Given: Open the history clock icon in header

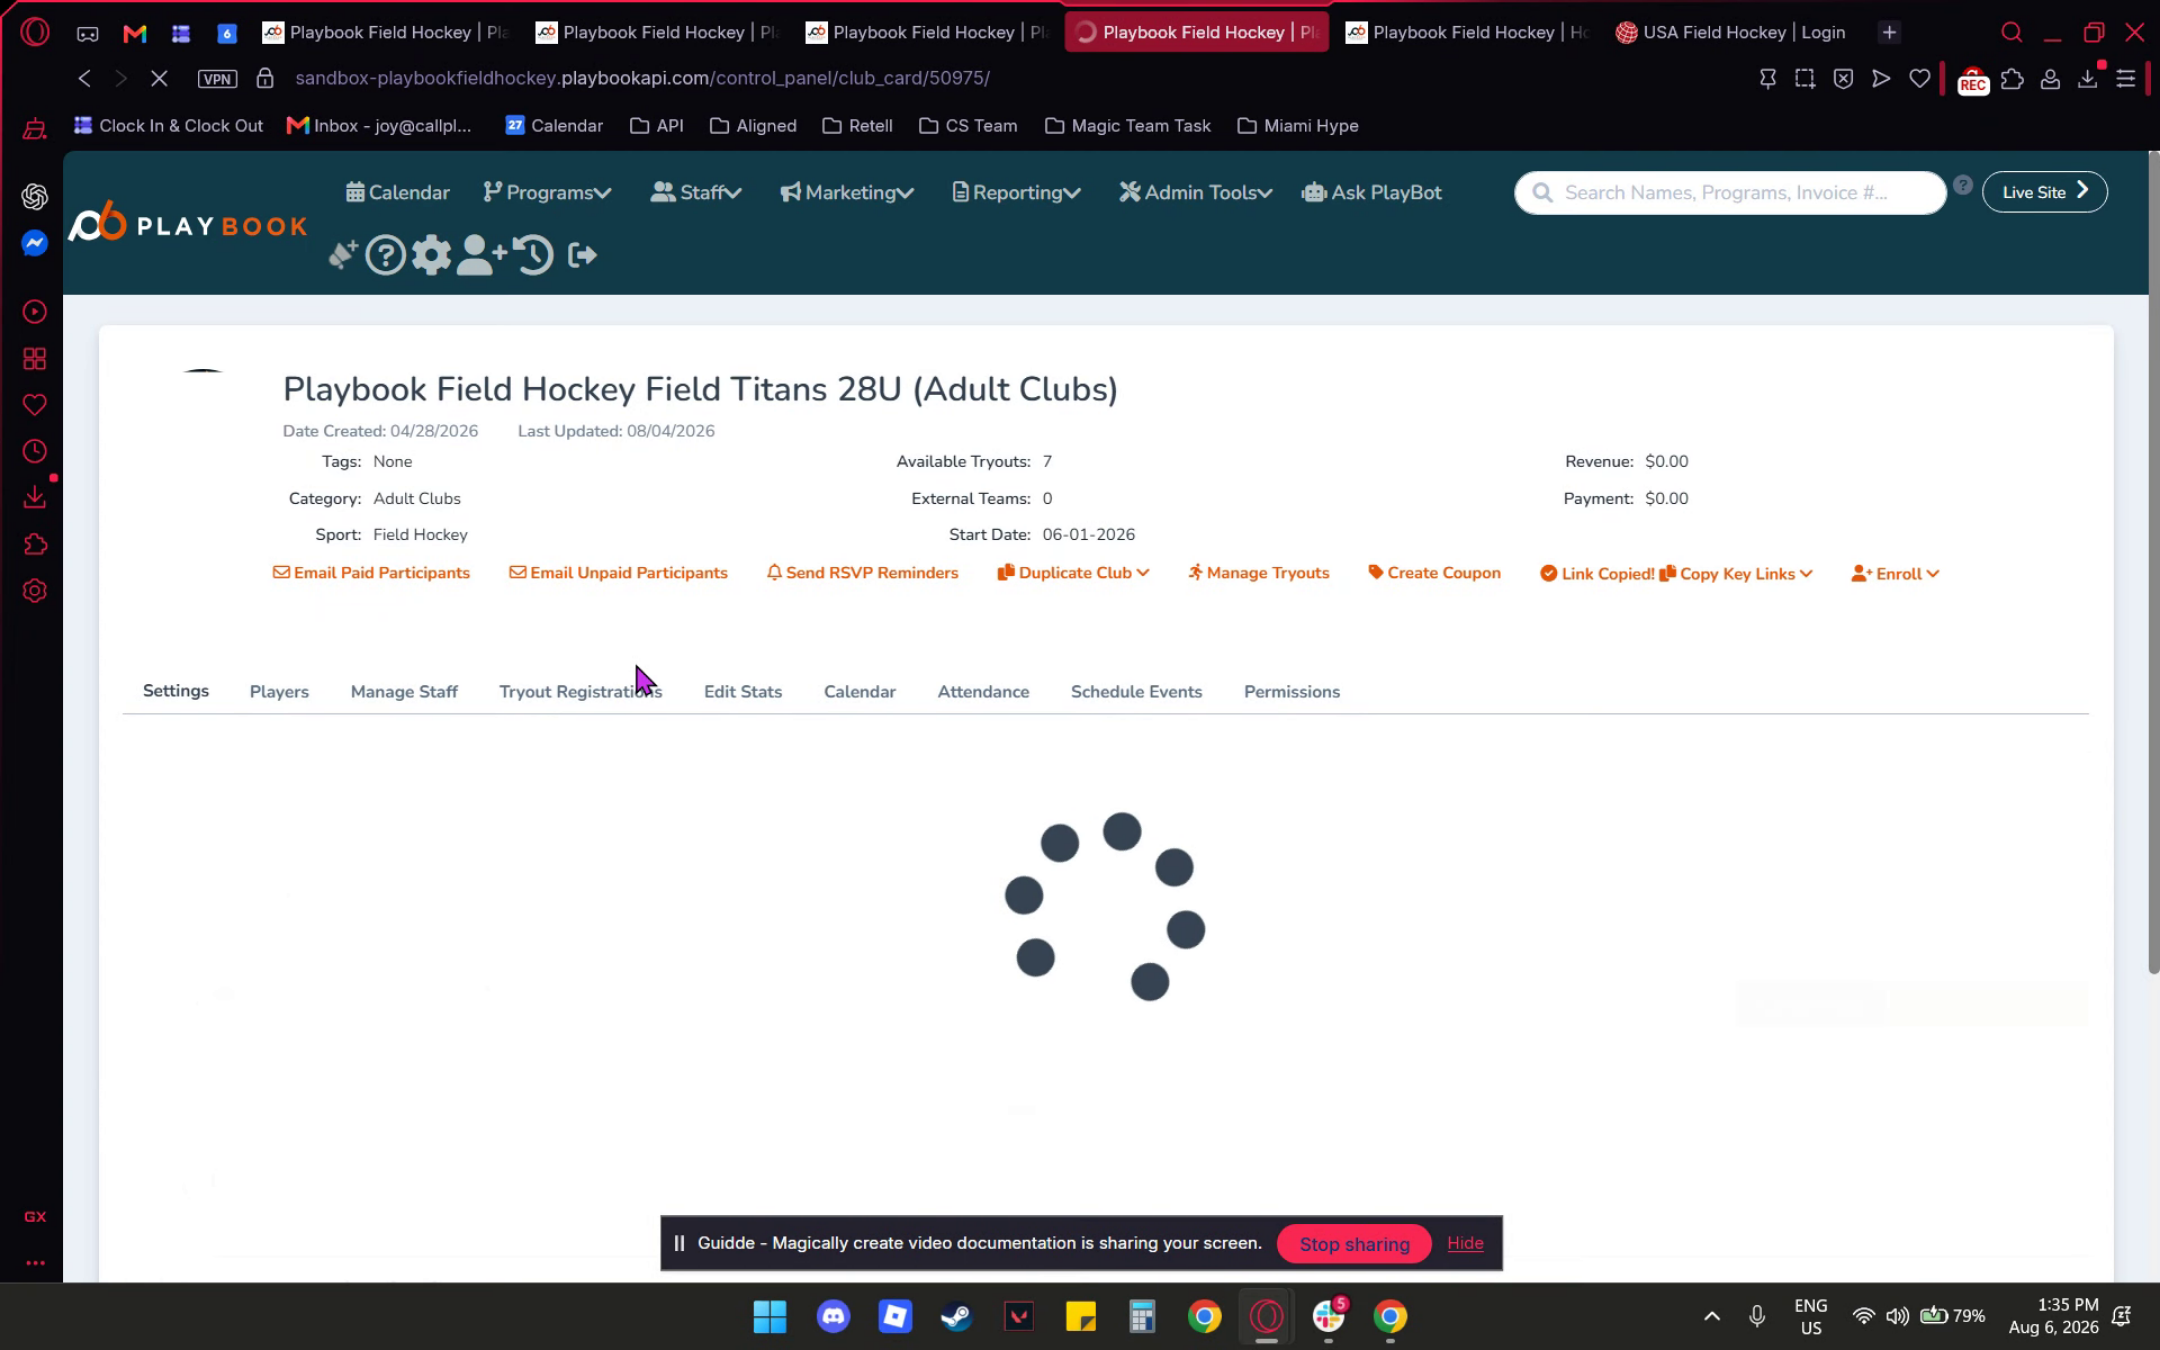Looking at the screenshot, I should (x=533, y=255).
